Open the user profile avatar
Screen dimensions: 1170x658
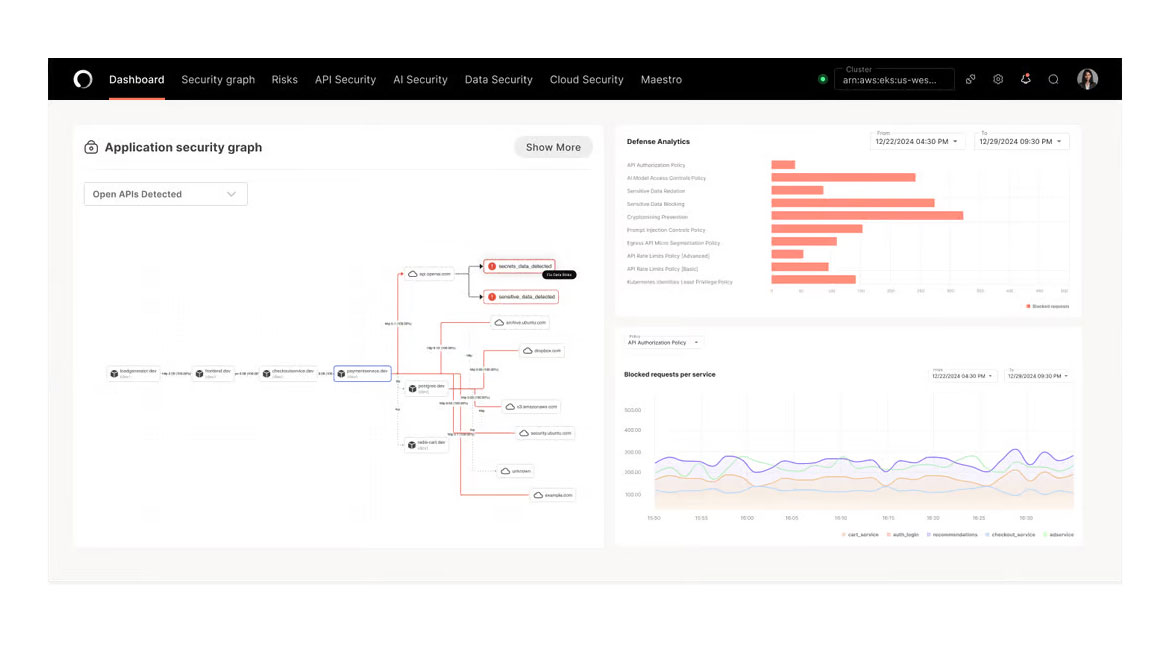(1087, 79)
